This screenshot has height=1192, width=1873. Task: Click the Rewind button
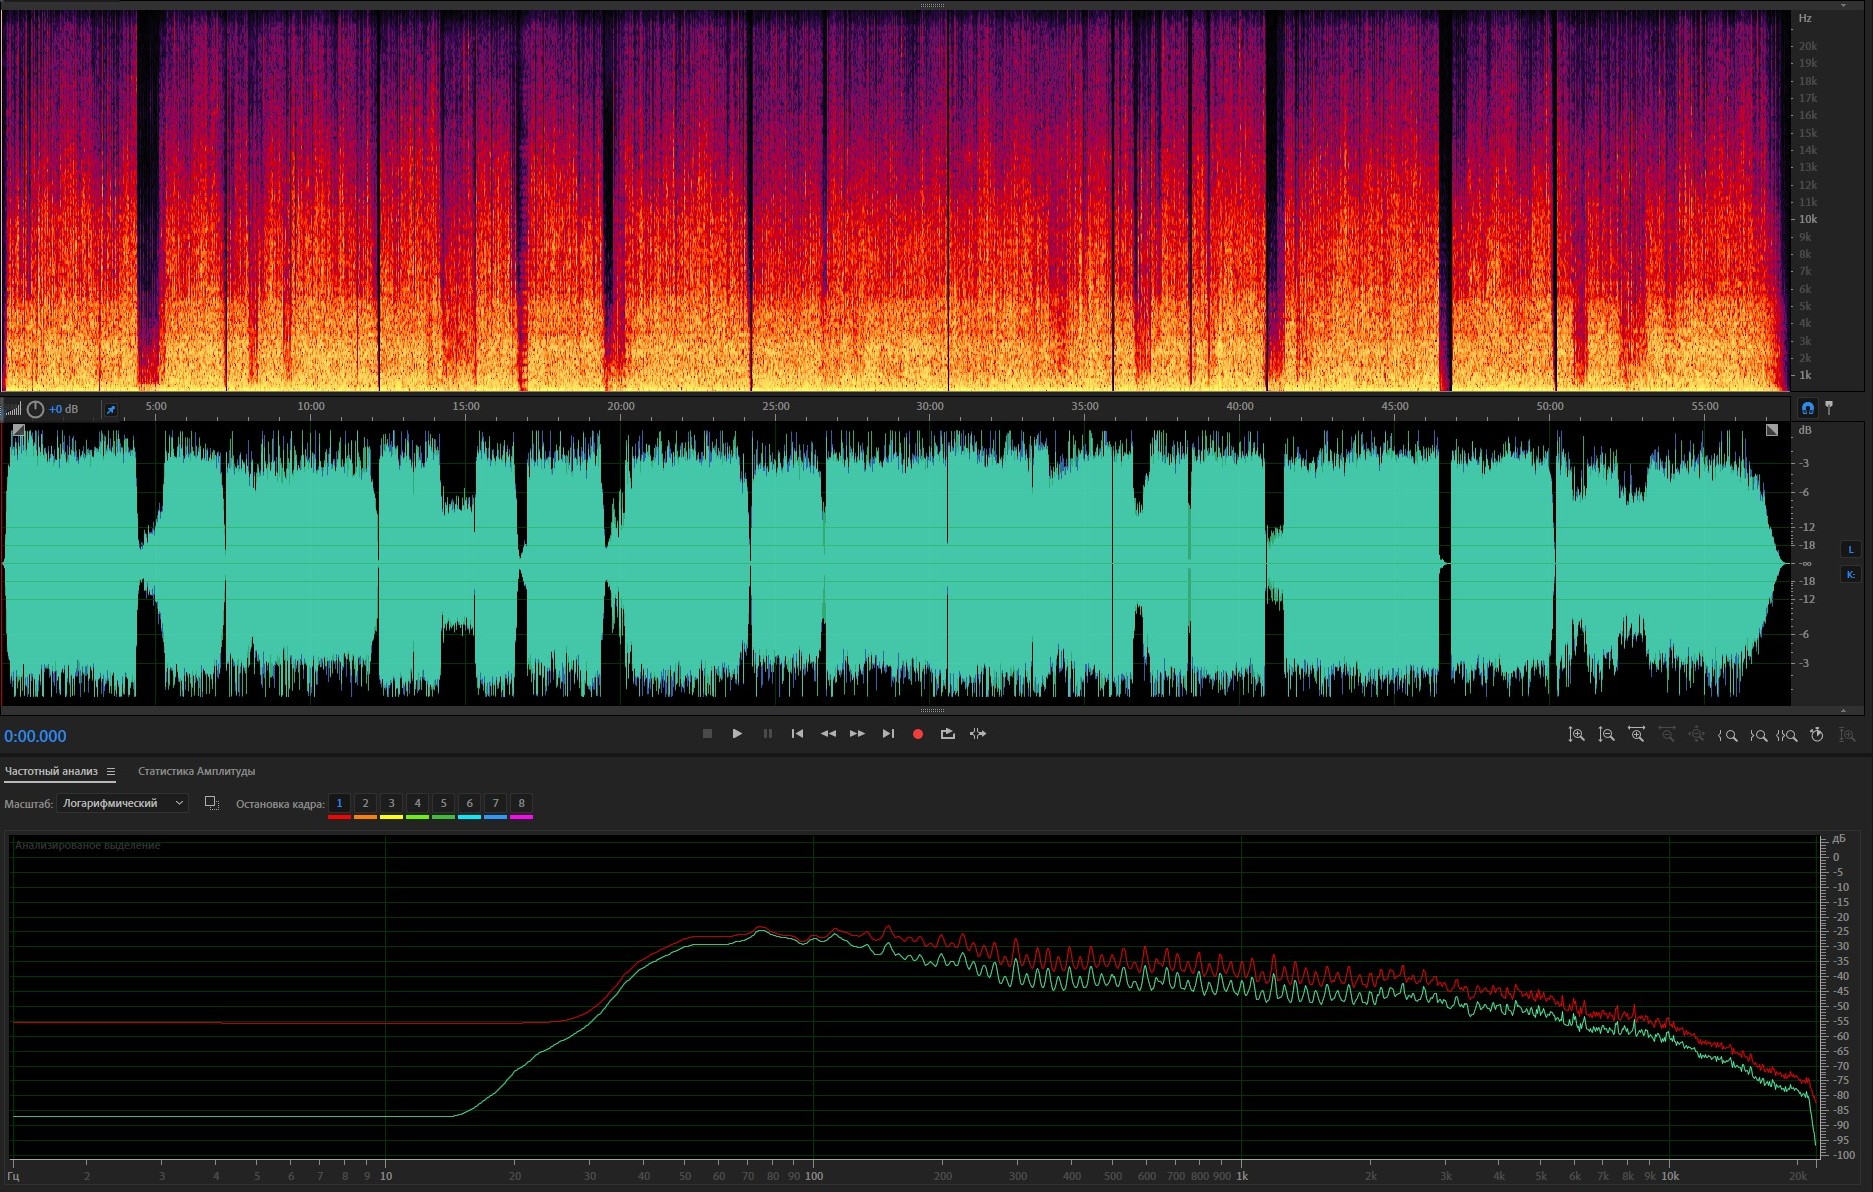coord(828,734)
